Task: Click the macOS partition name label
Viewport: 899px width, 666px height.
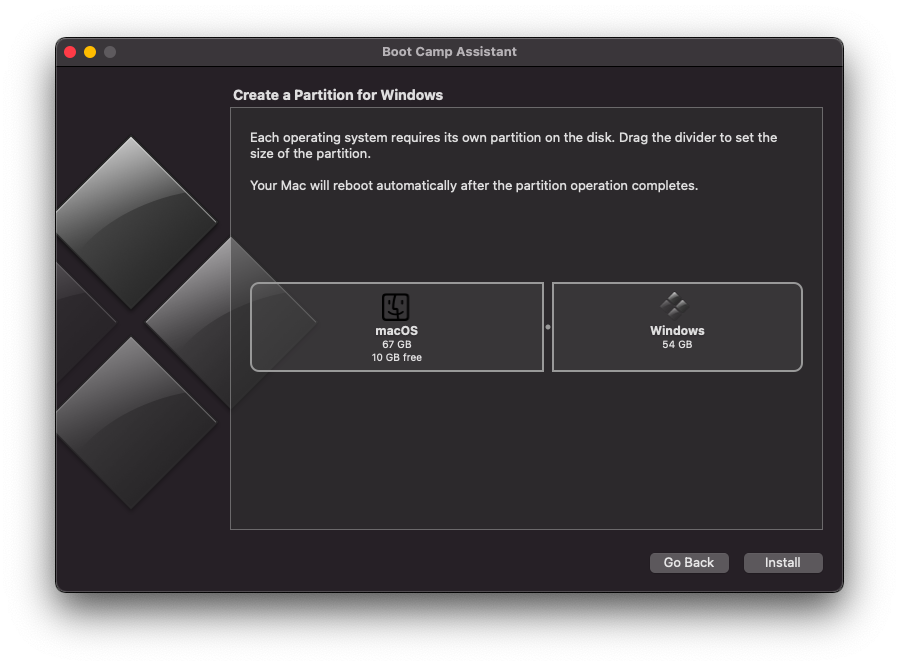Action: pos(396,331)
